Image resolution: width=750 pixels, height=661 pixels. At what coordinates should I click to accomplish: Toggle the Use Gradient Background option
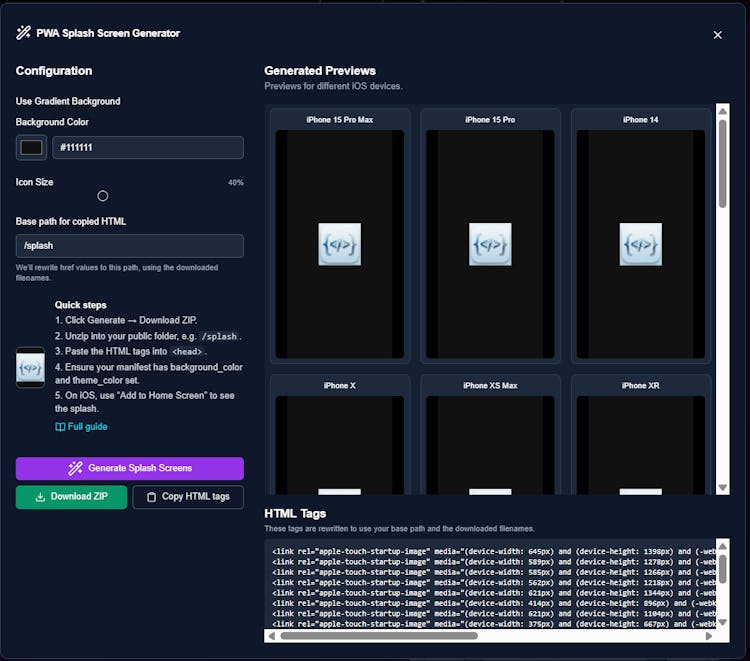click(x=68, y=101)
